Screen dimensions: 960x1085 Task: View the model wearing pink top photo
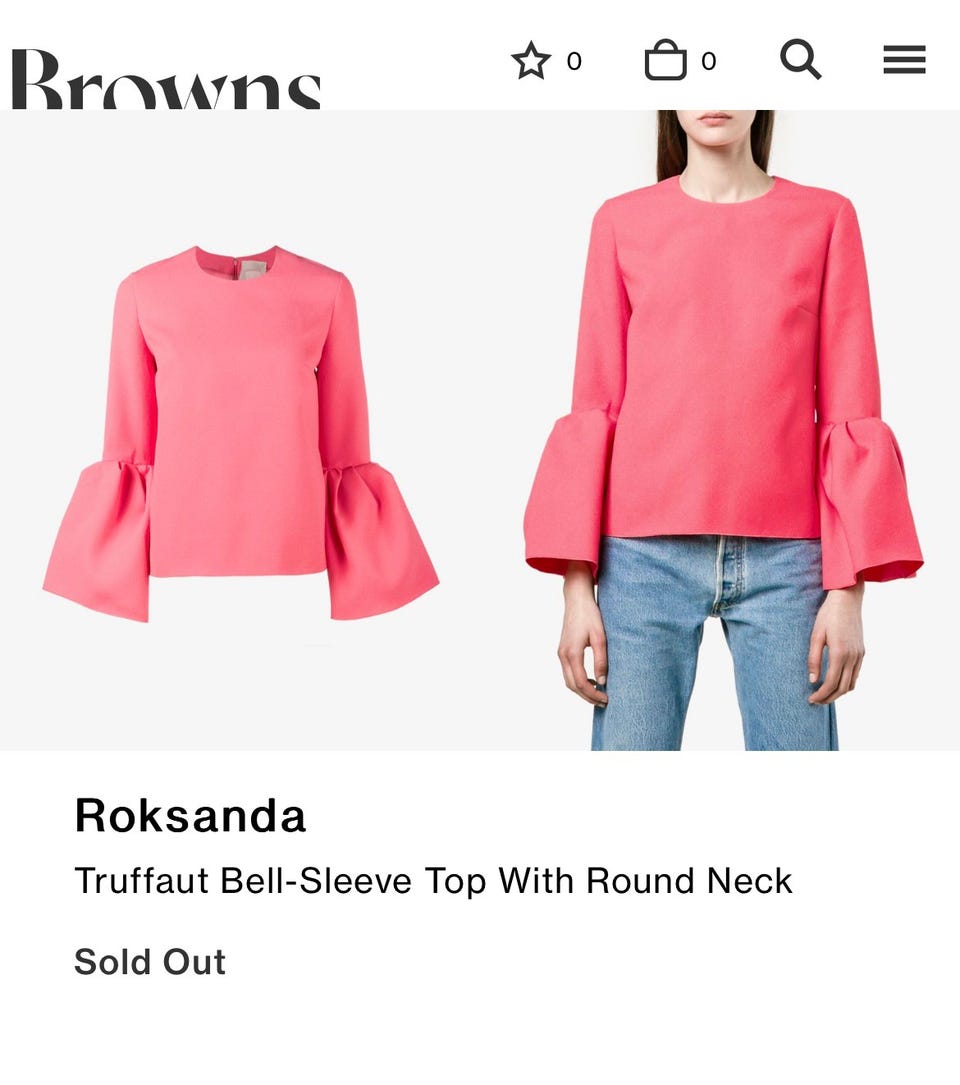click(723, 430)
